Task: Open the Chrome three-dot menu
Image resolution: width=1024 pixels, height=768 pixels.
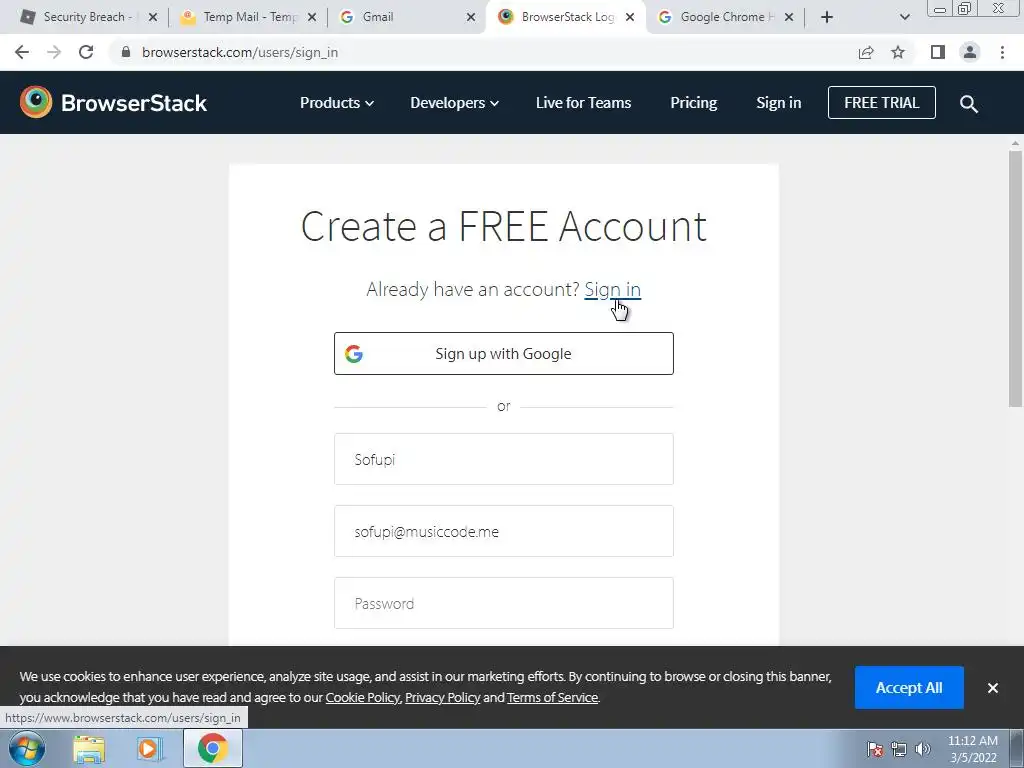Action: pos(1002,52)
